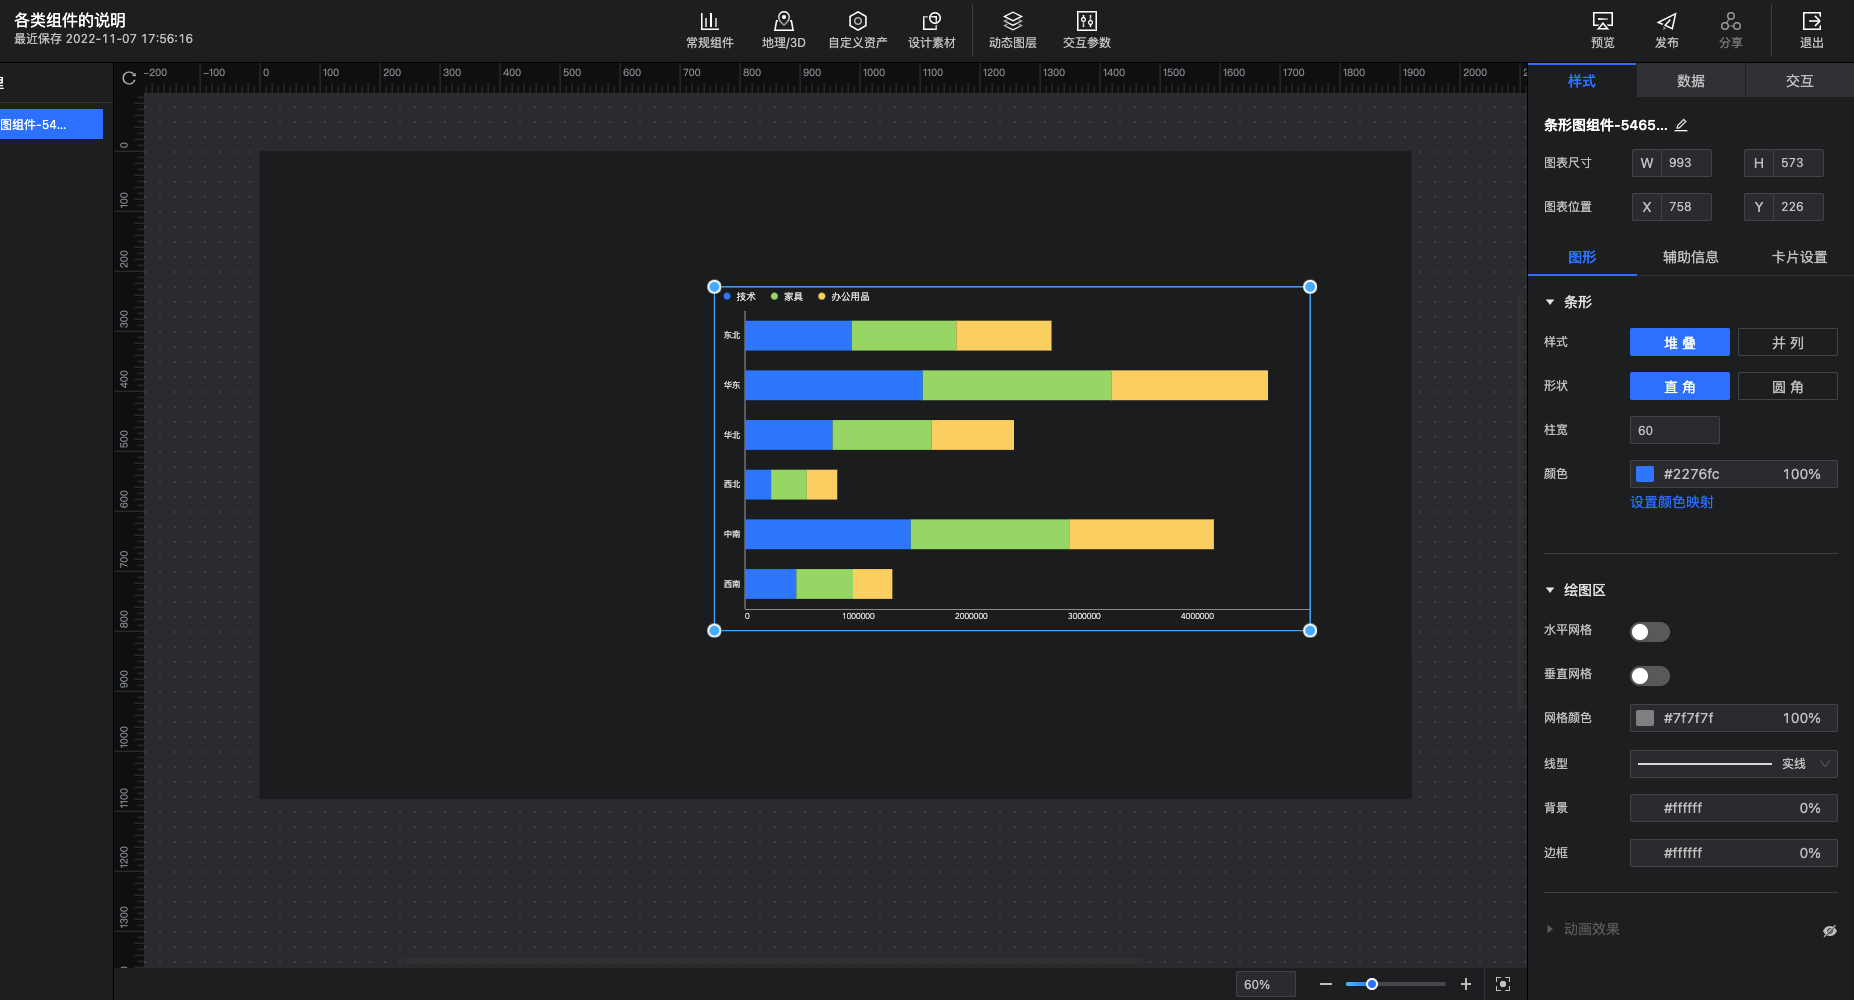The height and width of the screenshot is (1000, 1854).
Task: Collapse the 绘图区 section
Action: pyautogui.click(x=1550, y=590)
